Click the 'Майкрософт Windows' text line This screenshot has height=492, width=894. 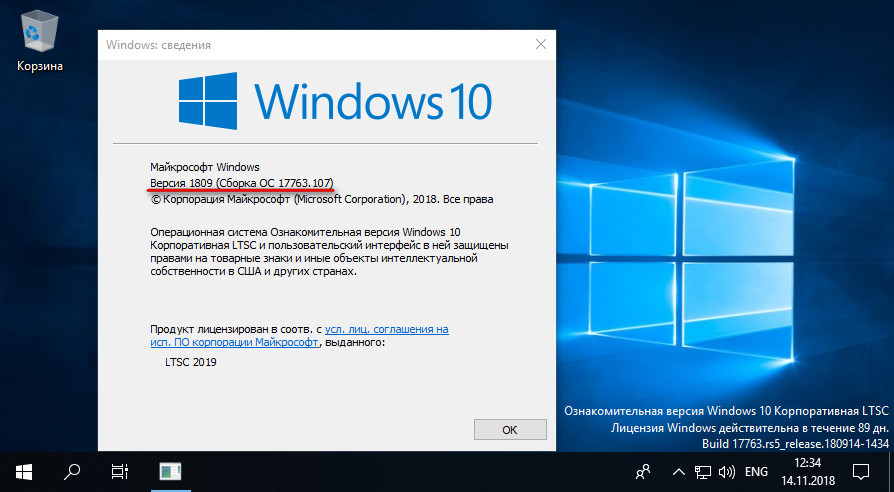(205, 167)
